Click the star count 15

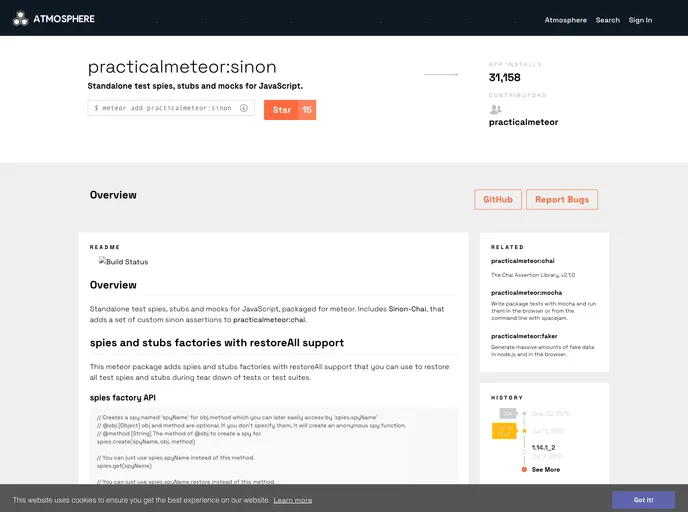307,110
